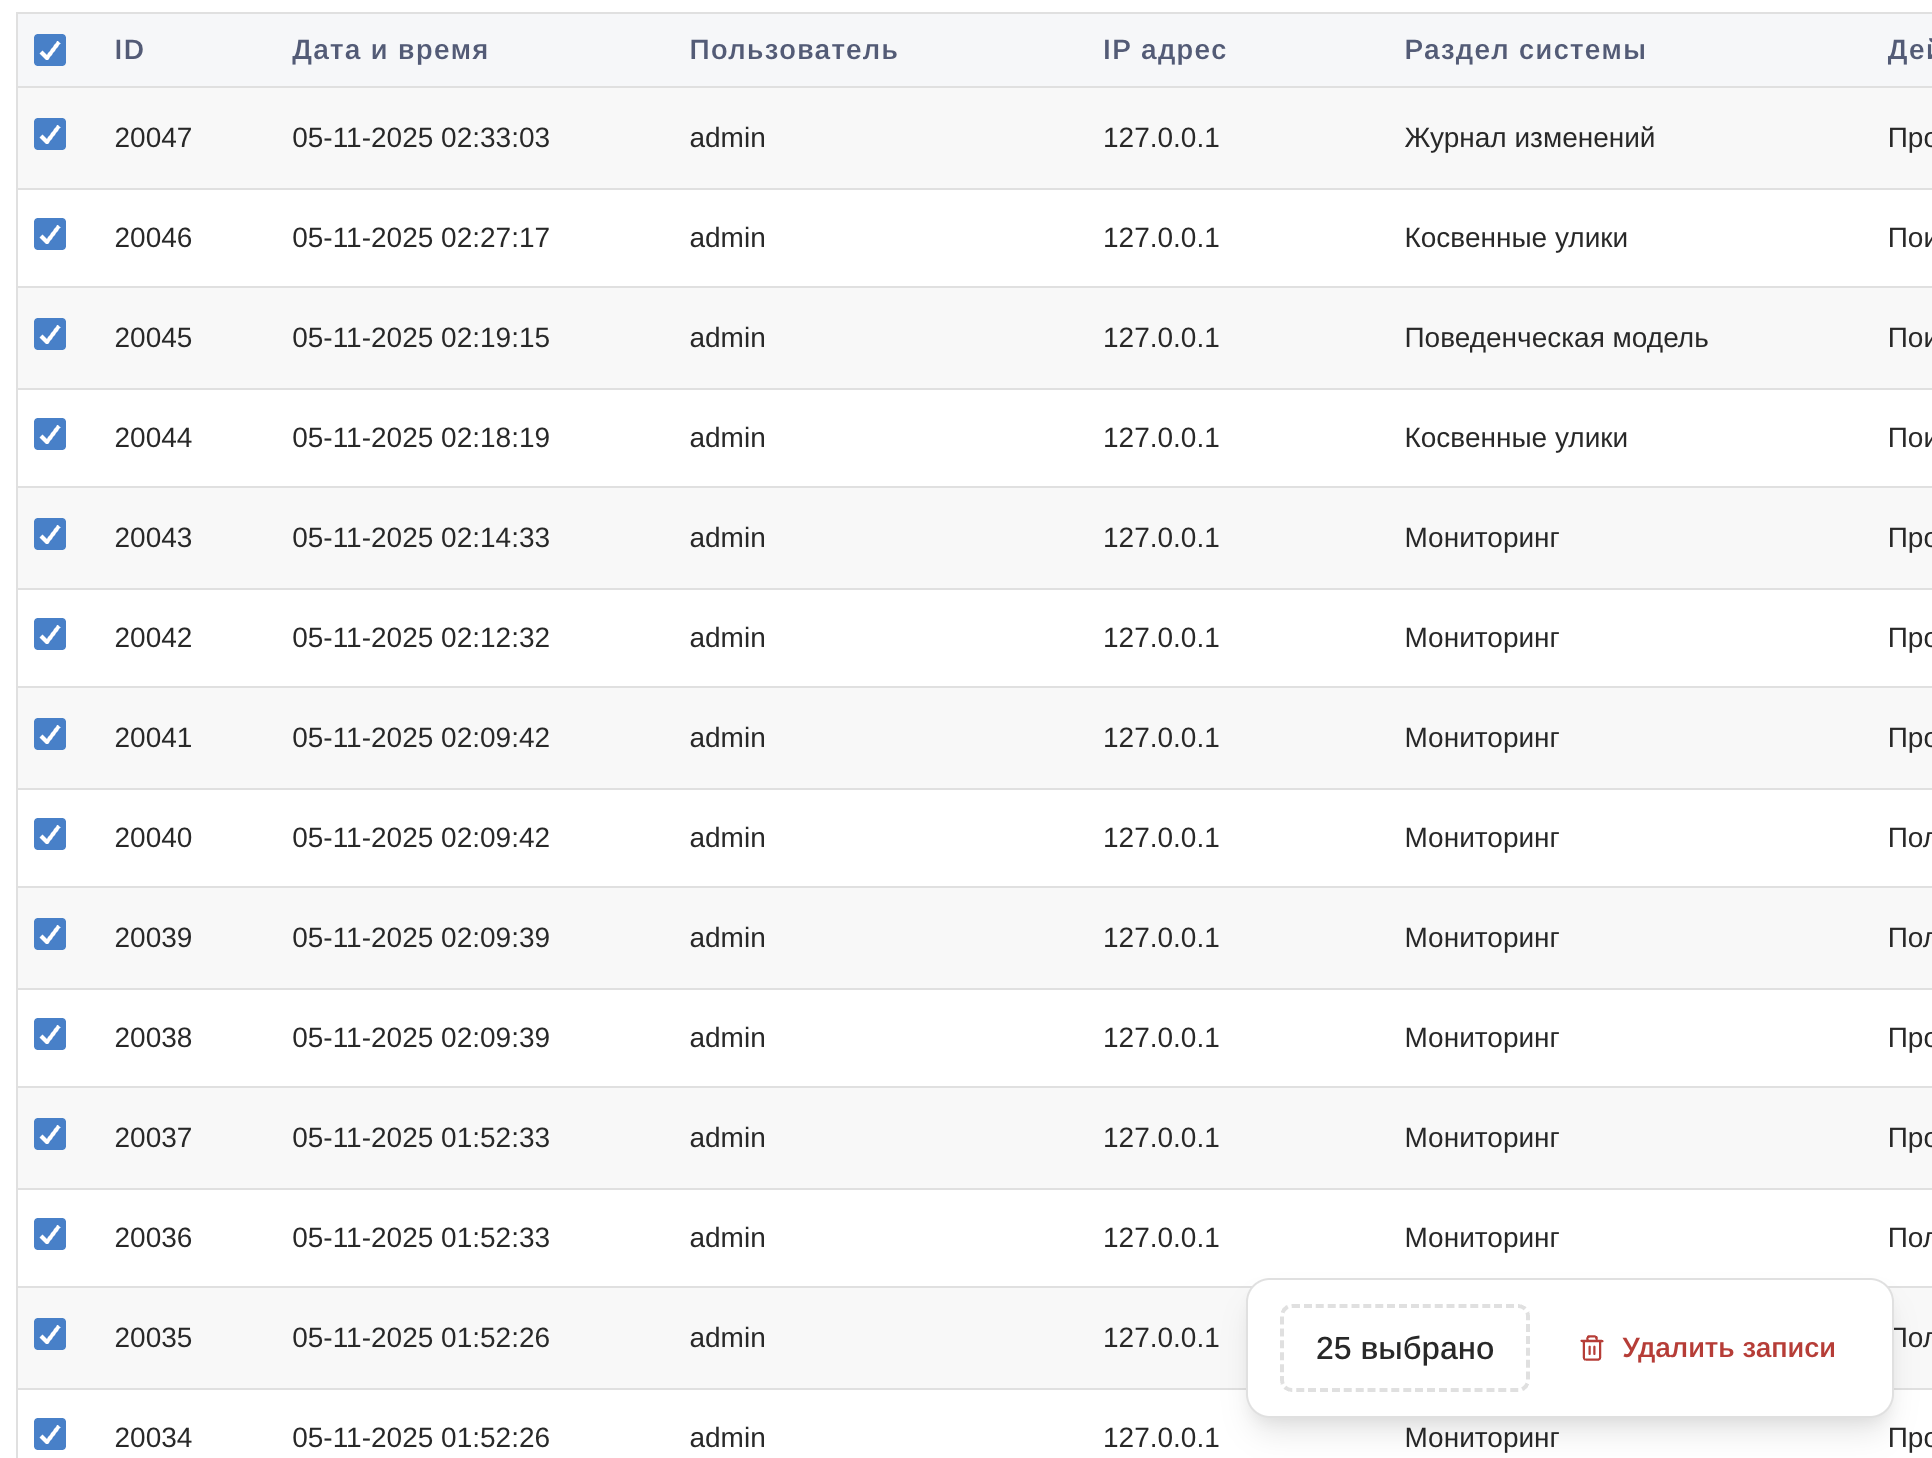This screenshot has width=1932, height=1458.
Task: Sort by the ID column header
Action: (129, 50)
